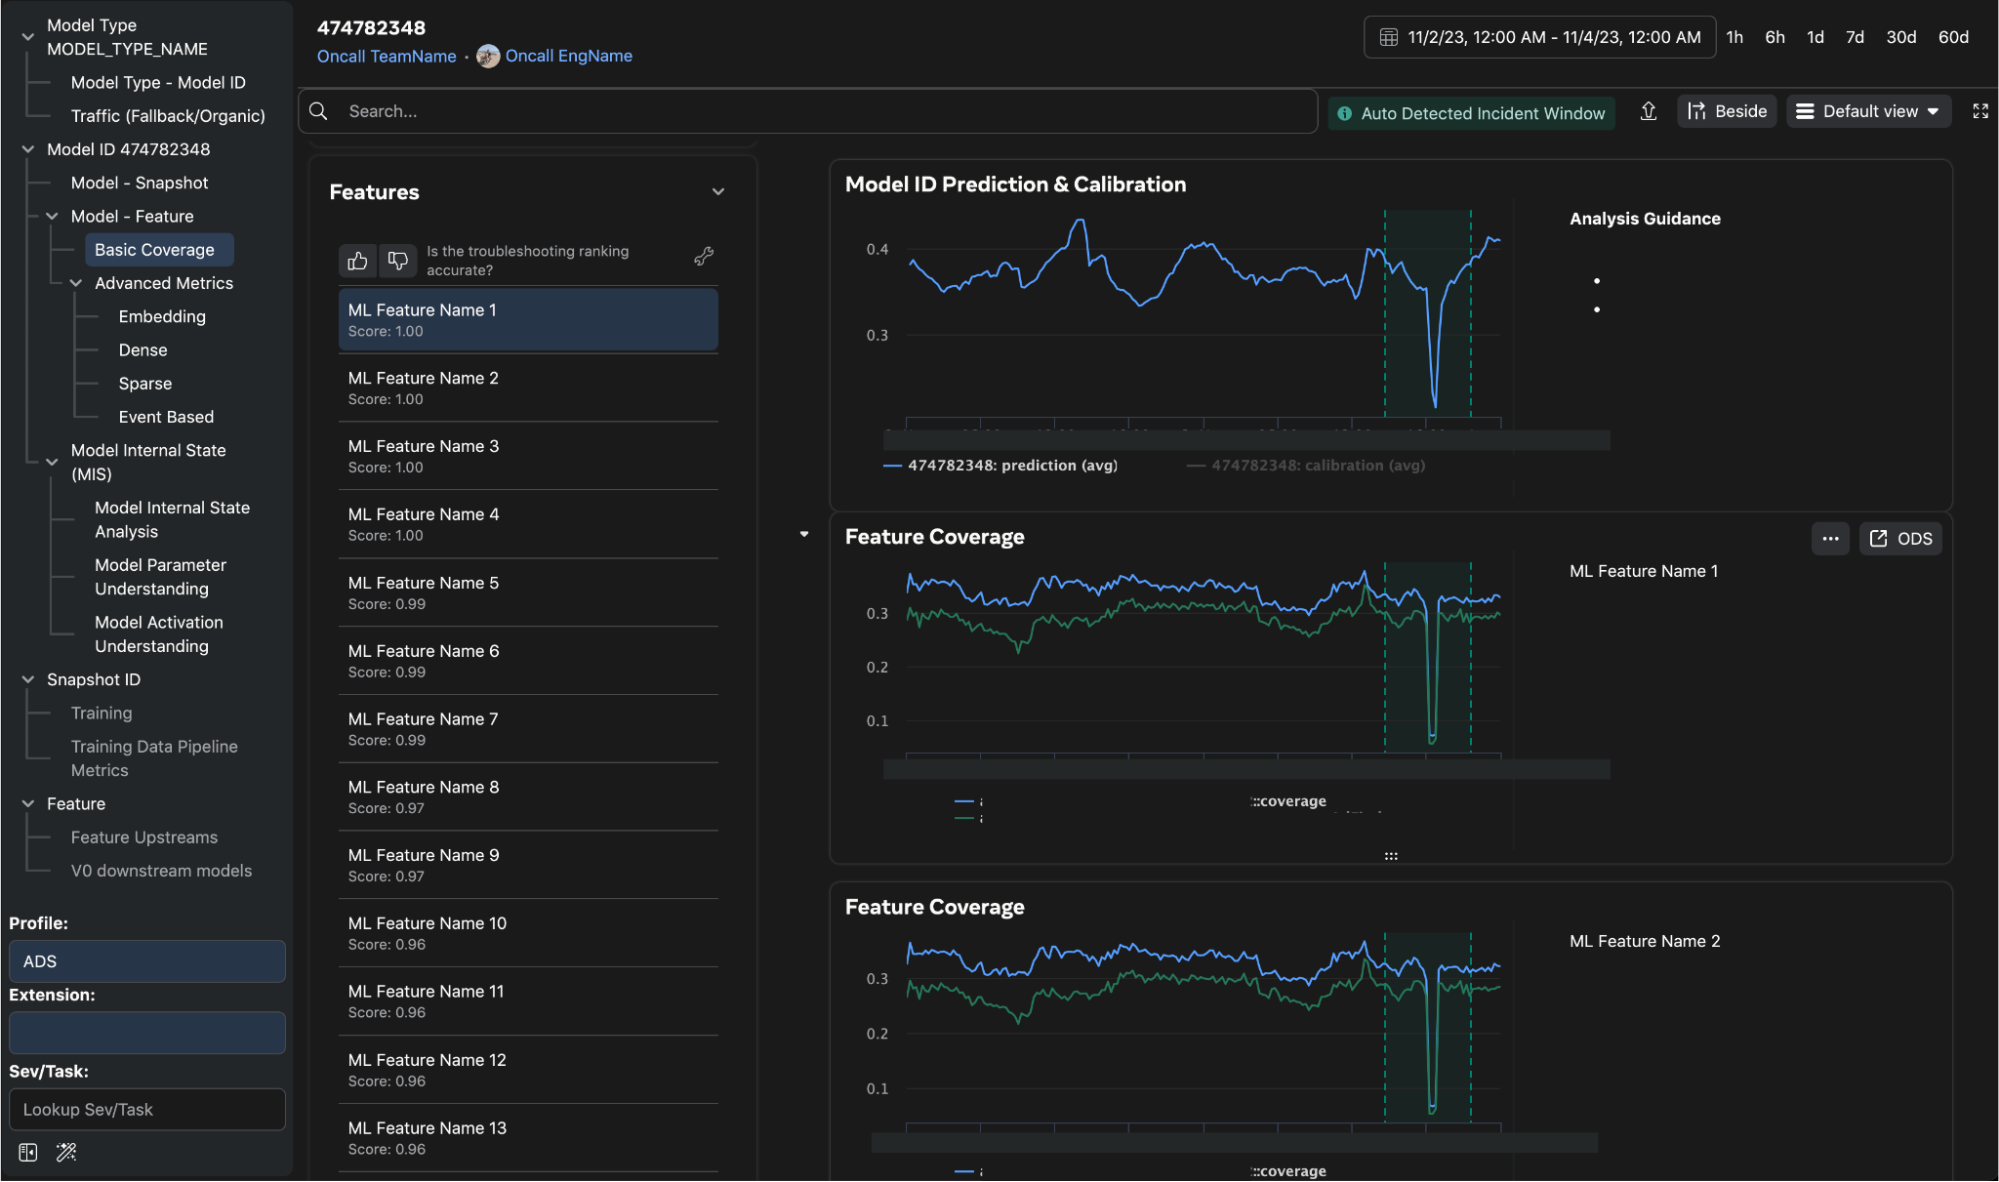Expand chart to fullscreen with expand icon

(x=1980, y=111)
